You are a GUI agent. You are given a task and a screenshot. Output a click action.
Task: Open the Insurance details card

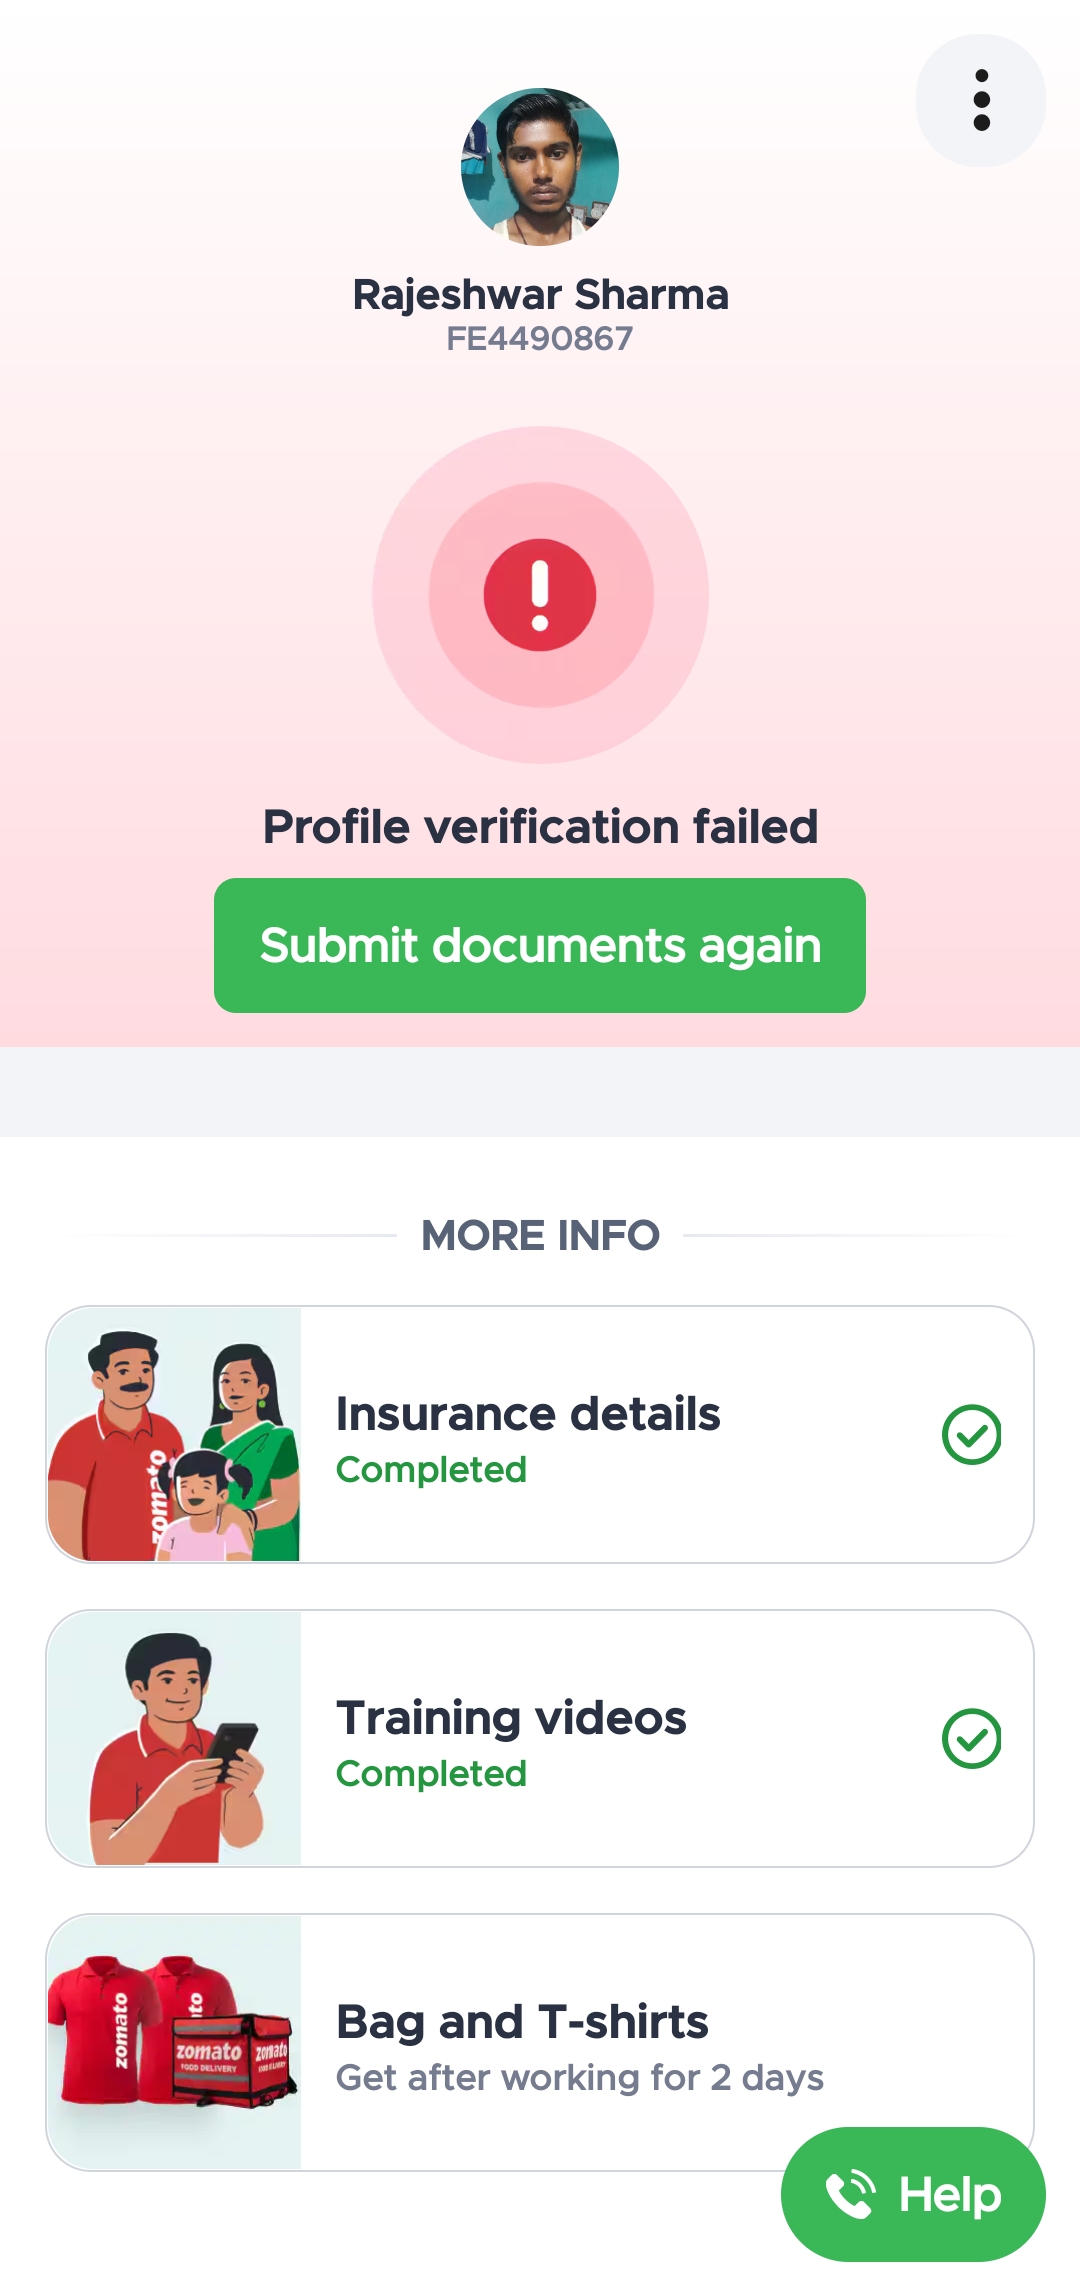(620, 1434)
